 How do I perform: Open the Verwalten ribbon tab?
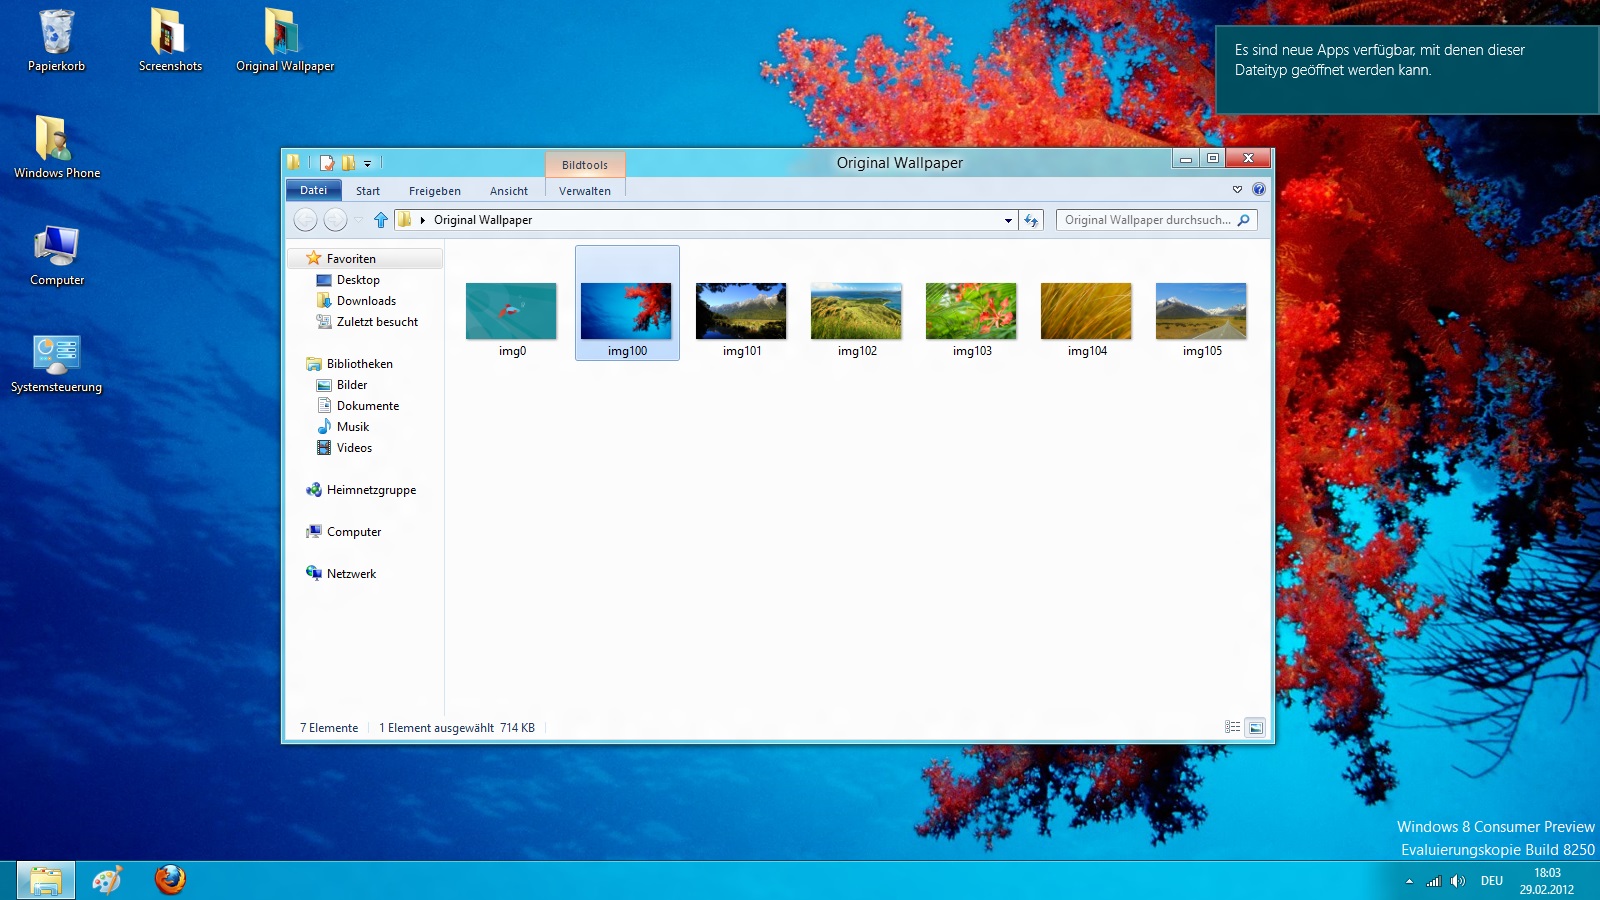pyautogui.click(x=585, y=191)
